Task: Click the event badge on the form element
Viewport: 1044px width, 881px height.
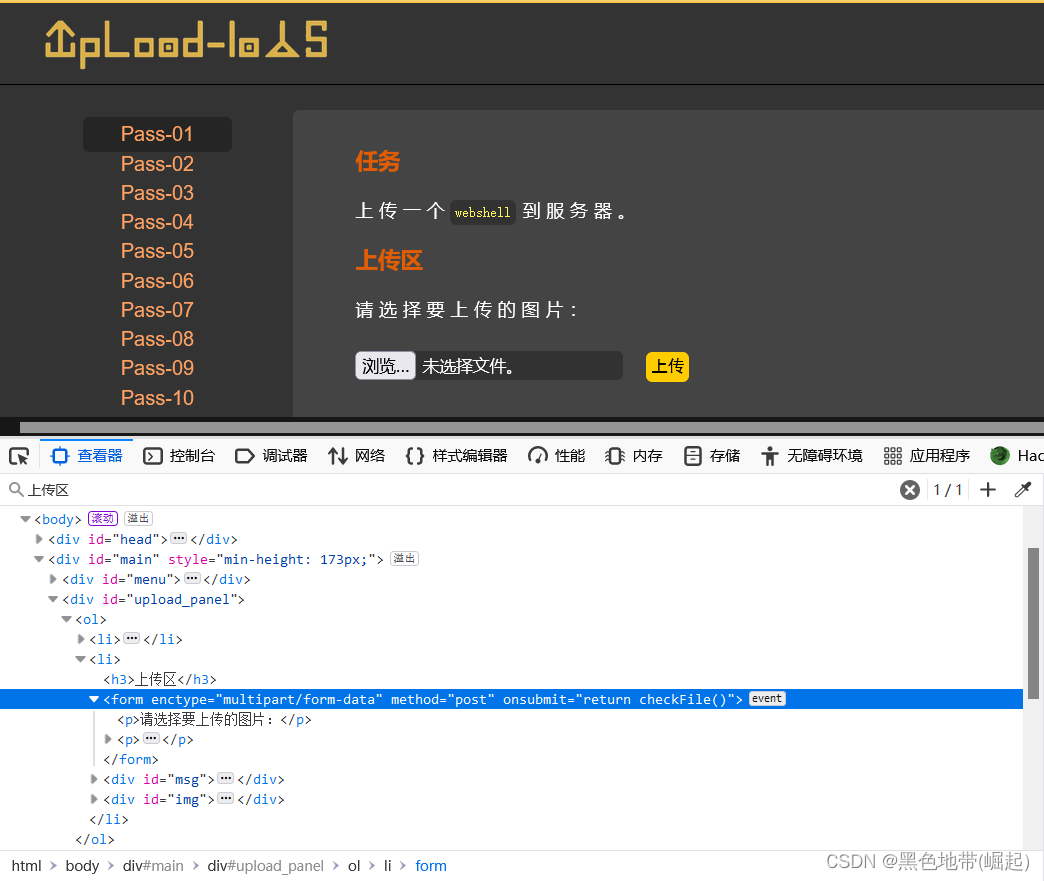Action: point(767,699)
